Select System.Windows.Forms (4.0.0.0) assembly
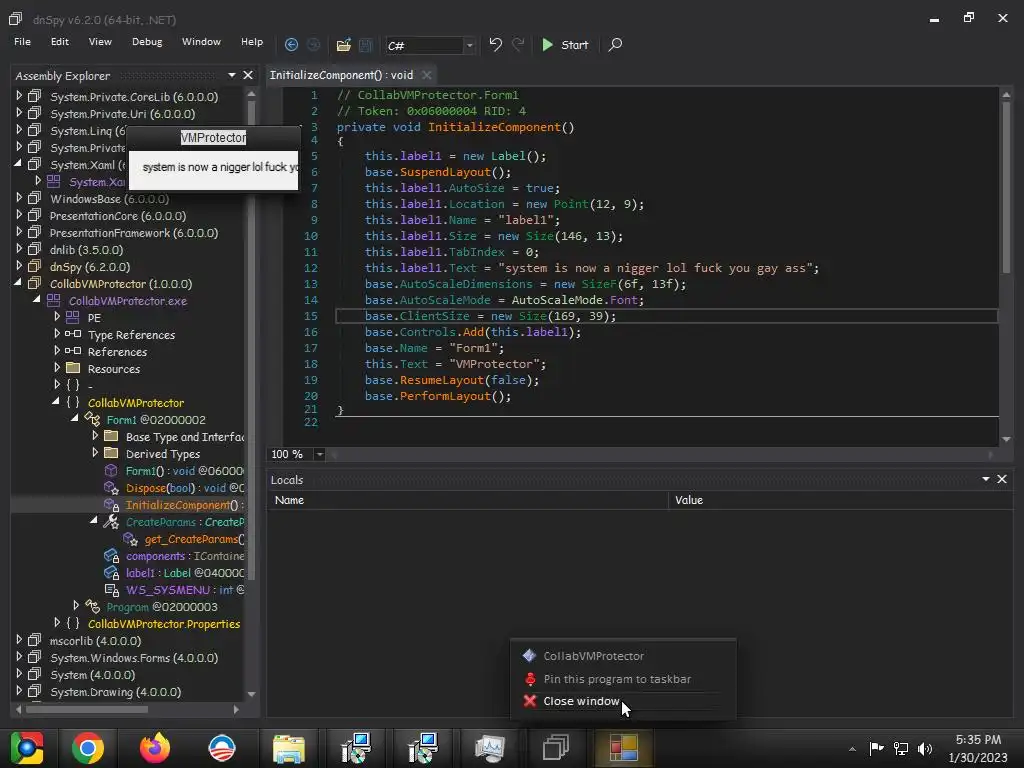 pyautogui.click(x=134, y=657)
